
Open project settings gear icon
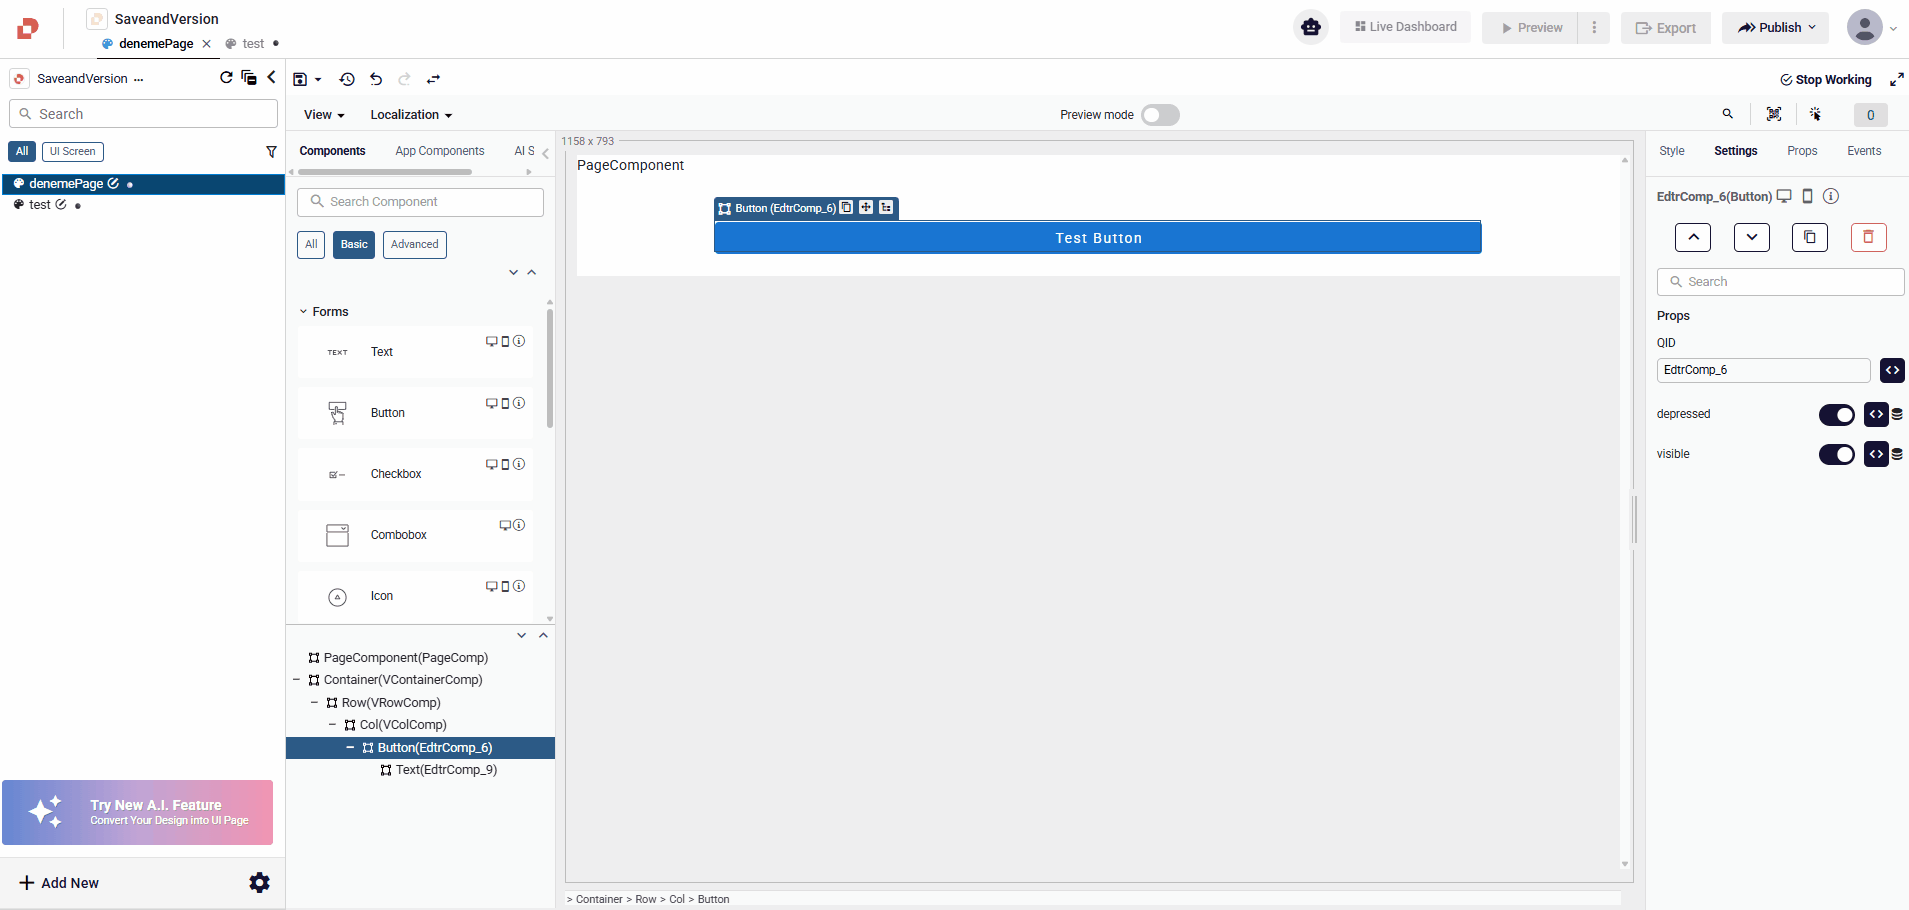(259, 882)
